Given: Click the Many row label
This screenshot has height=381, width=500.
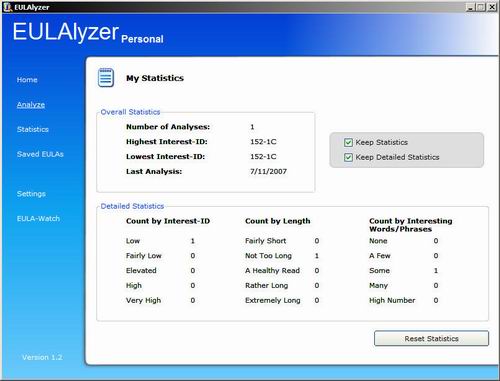Looking at the screenshot, I should [378, 285].
